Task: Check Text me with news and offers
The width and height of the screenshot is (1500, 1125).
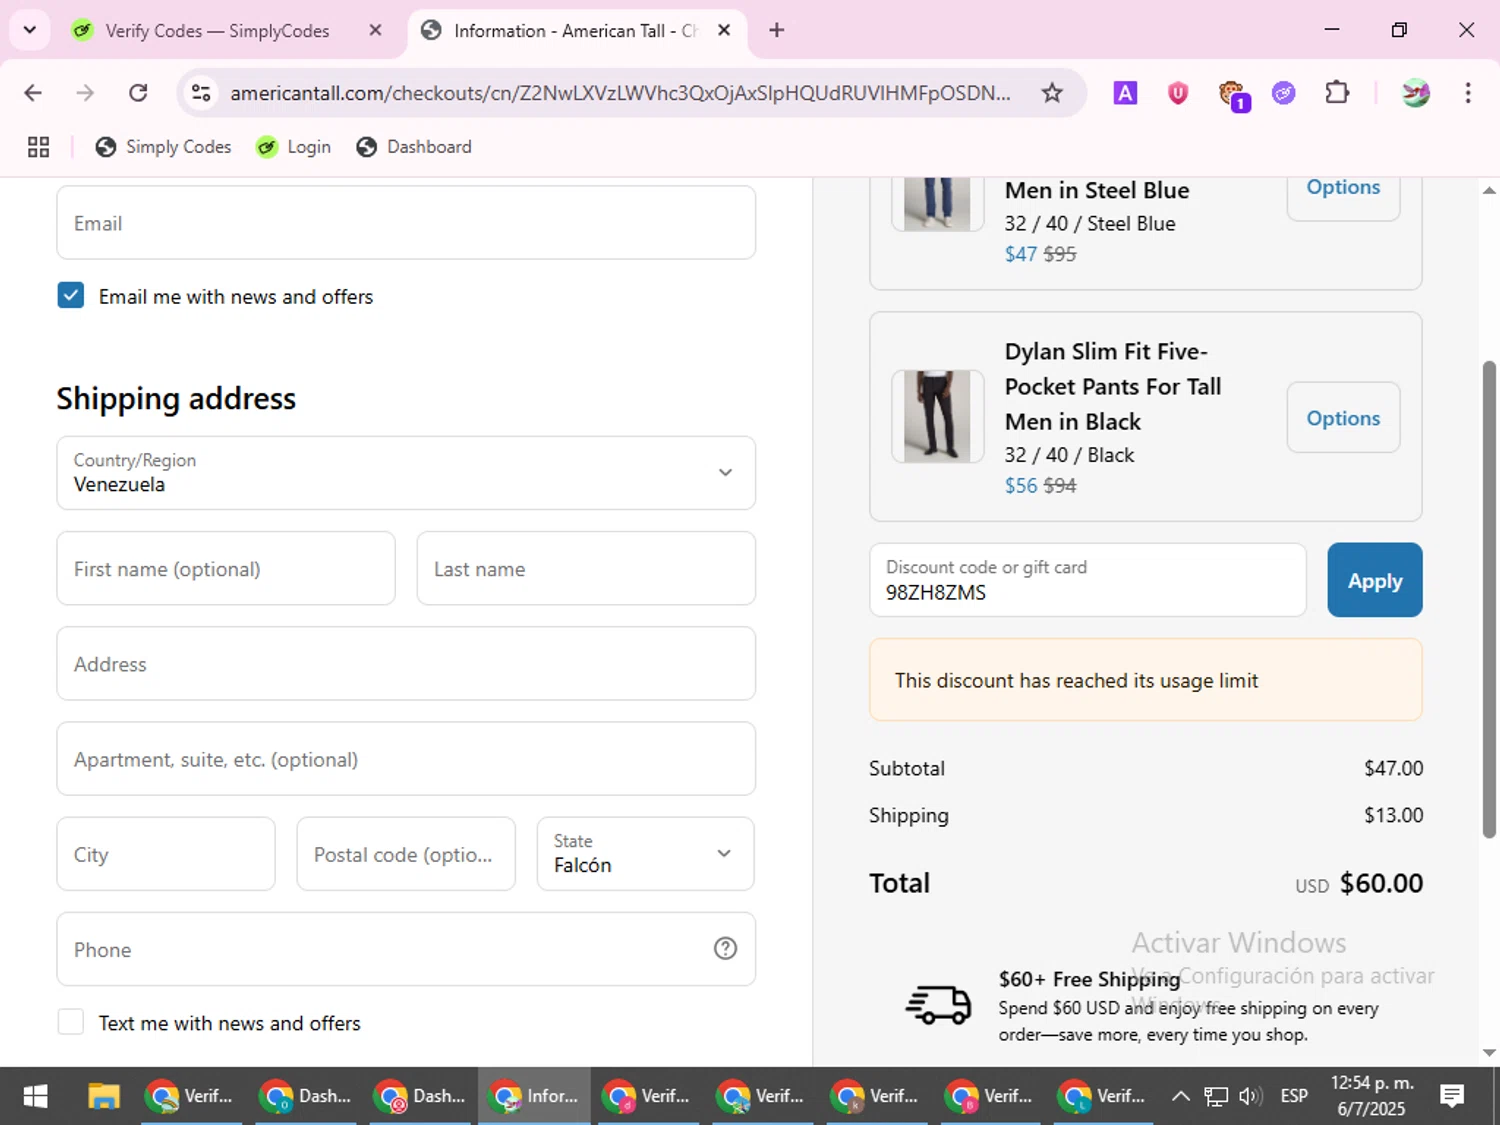Action: 70,1022
